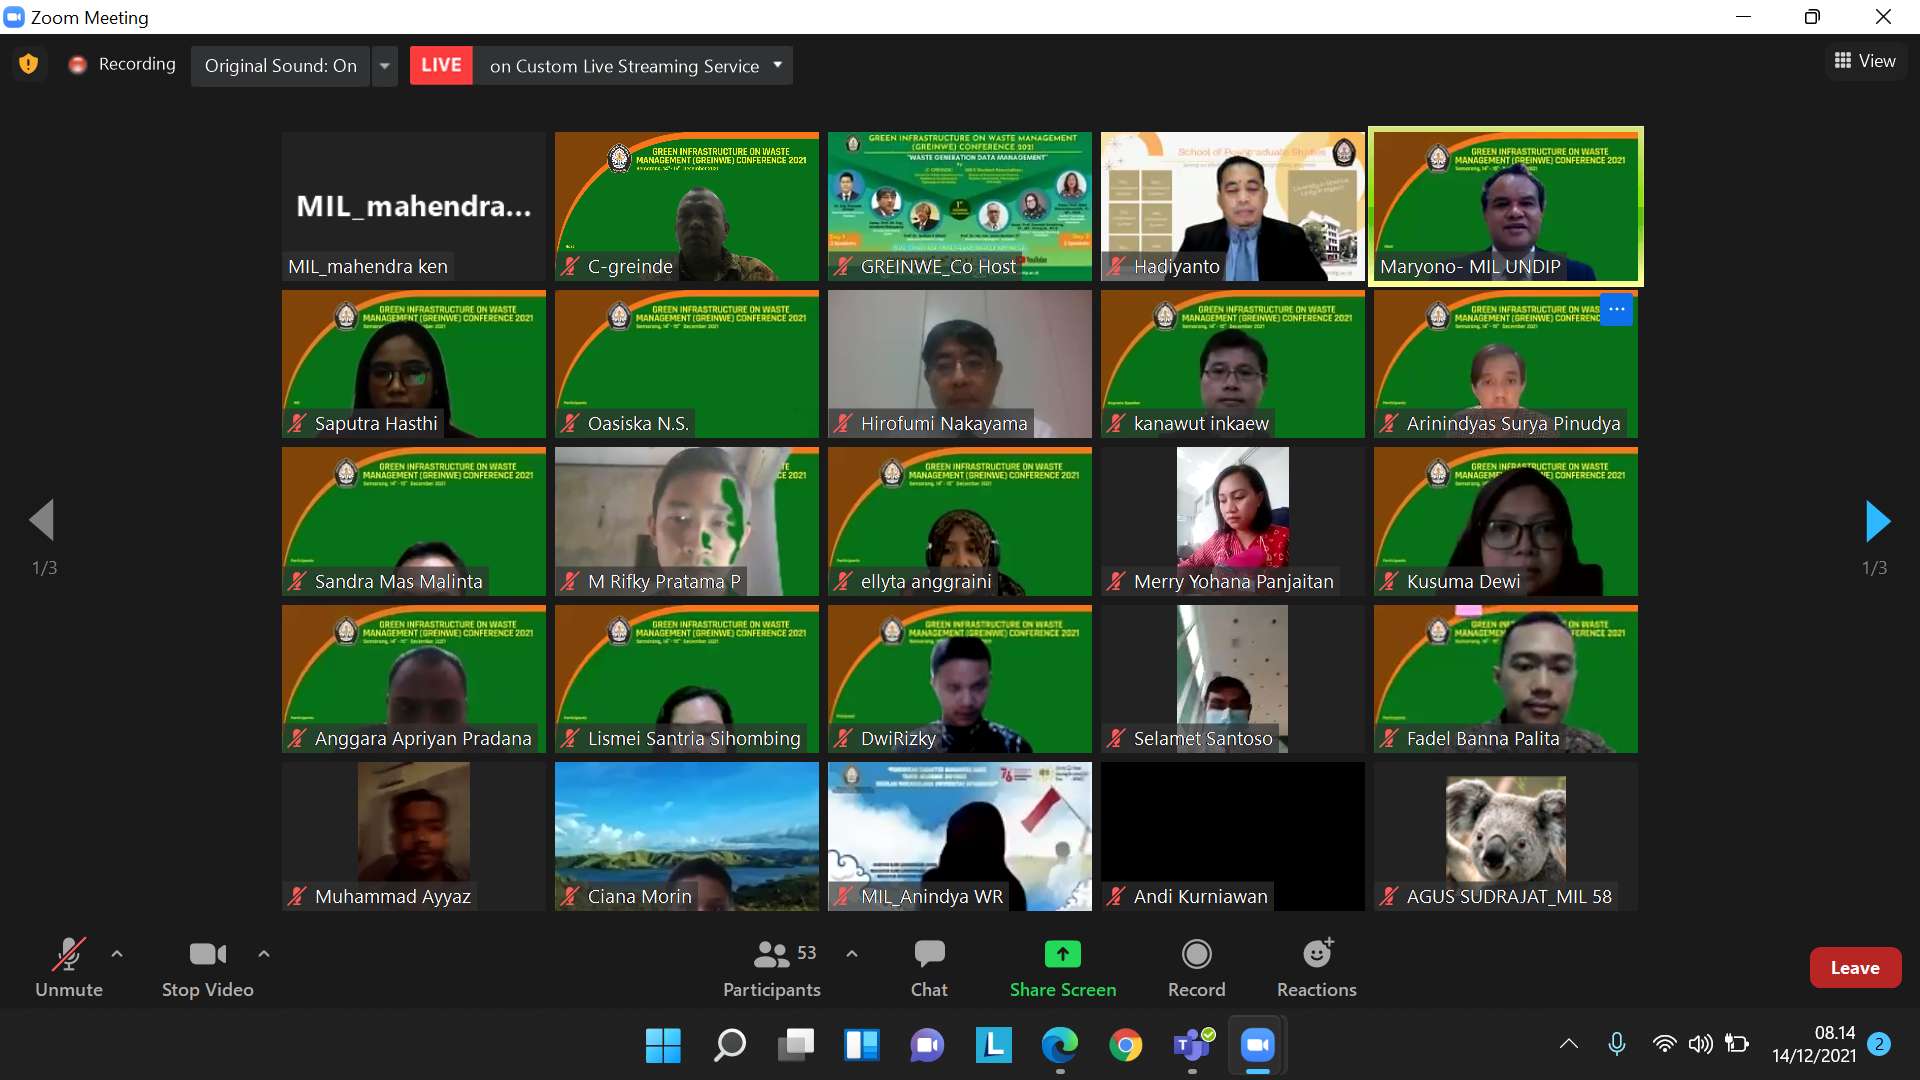Click the red Leave button

[1854, 967]
